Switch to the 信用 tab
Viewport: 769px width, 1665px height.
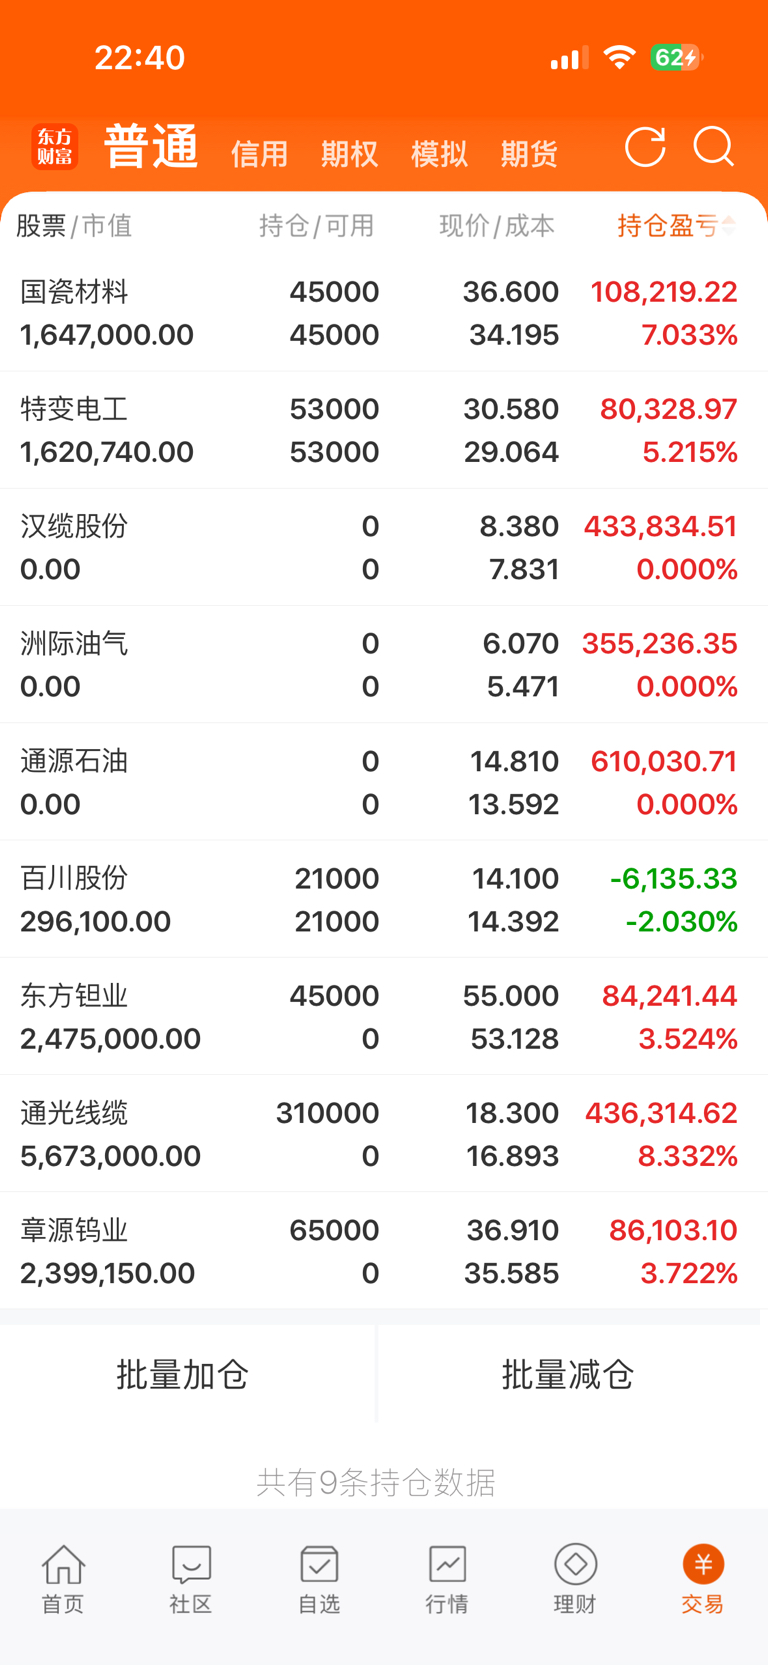[259, 154]
